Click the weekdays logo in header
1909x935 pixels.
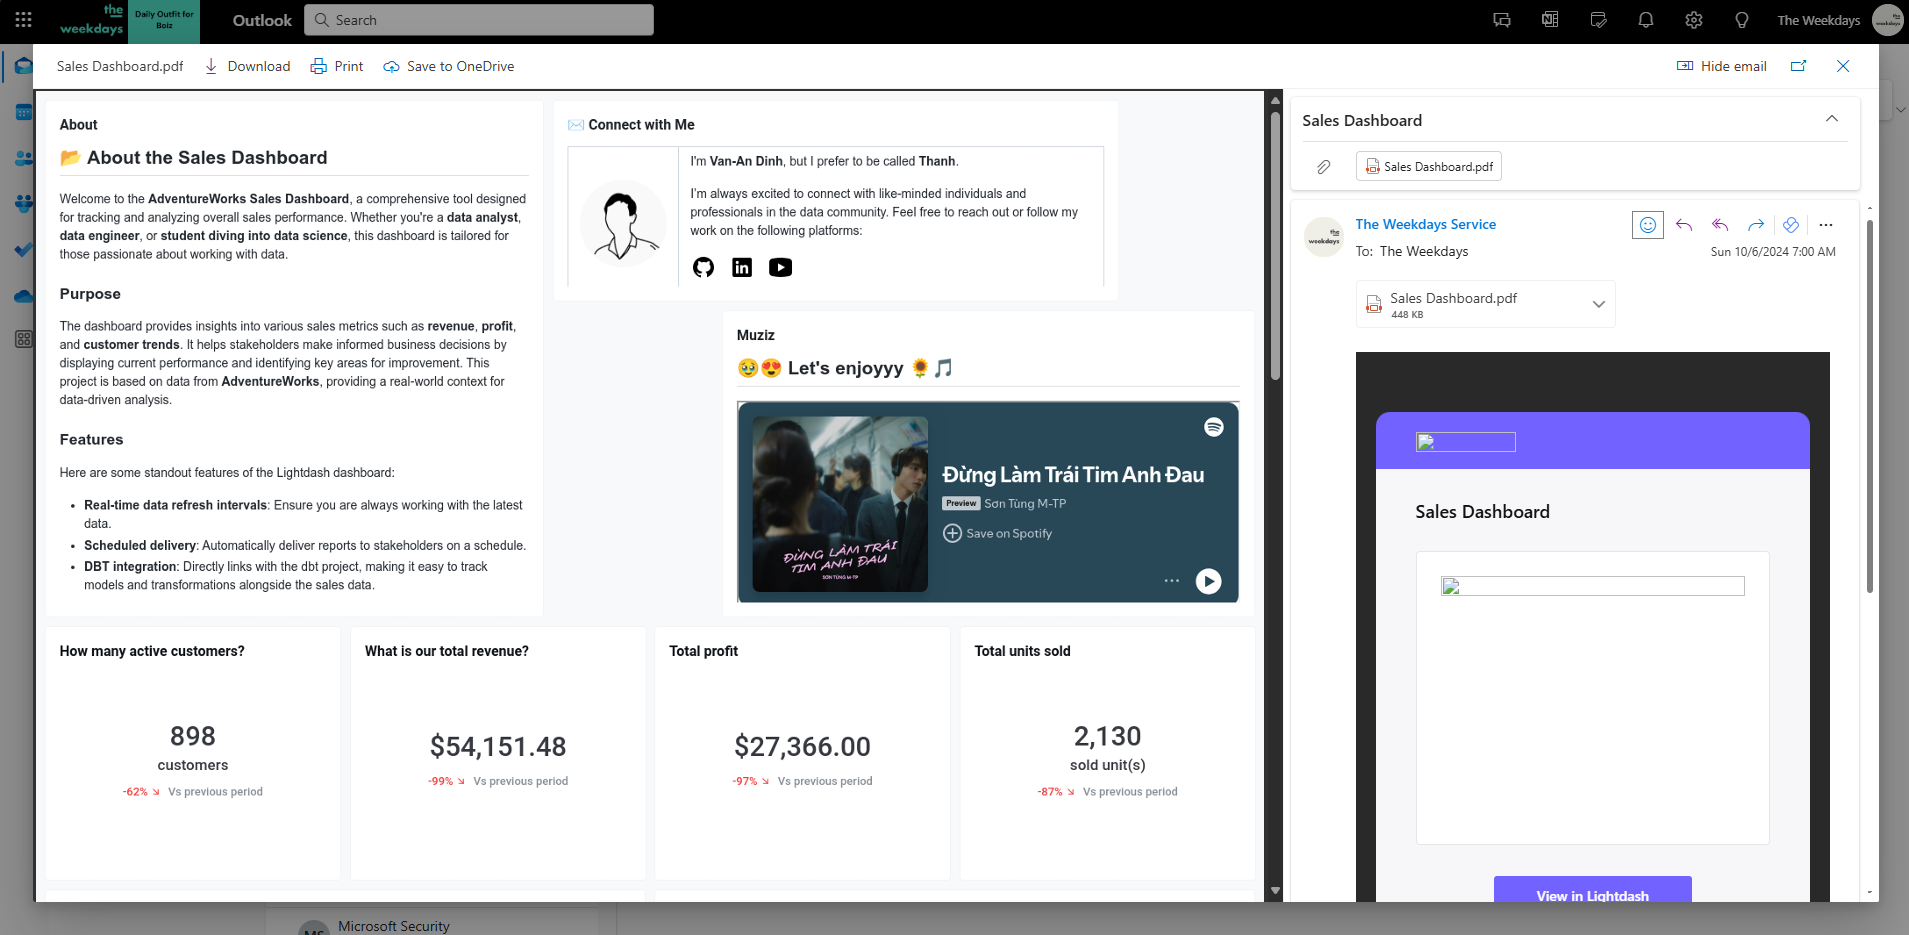click(92, 20)
